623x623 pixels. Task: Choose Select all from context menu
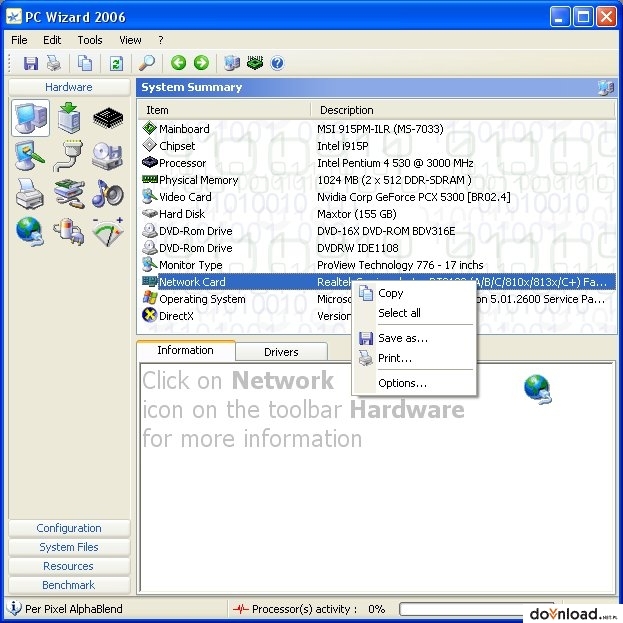click(x=414, y=313)
